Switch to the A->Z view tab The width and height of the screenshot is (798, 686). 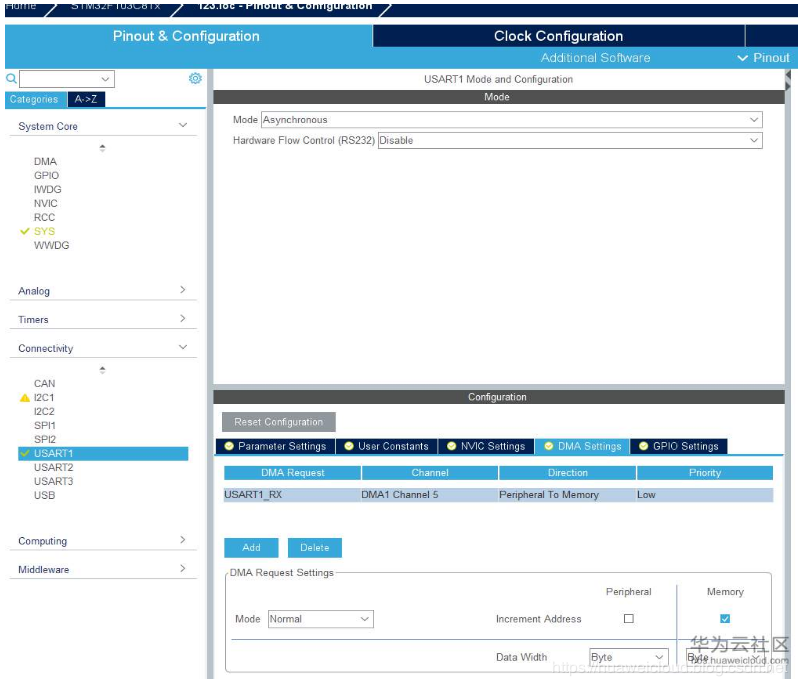click(86, 99)
